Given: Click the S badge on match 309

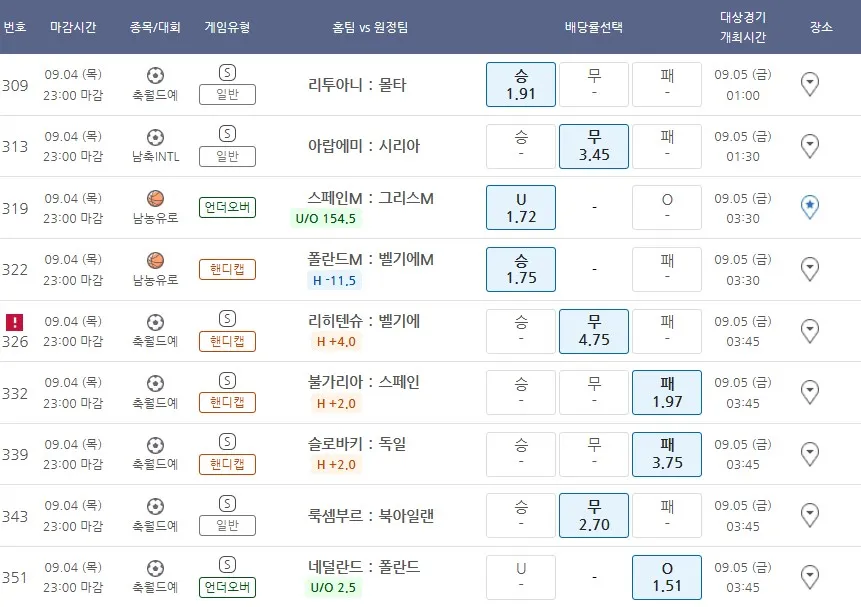Looking at the screenshot, I should click(x=227, y=73).
